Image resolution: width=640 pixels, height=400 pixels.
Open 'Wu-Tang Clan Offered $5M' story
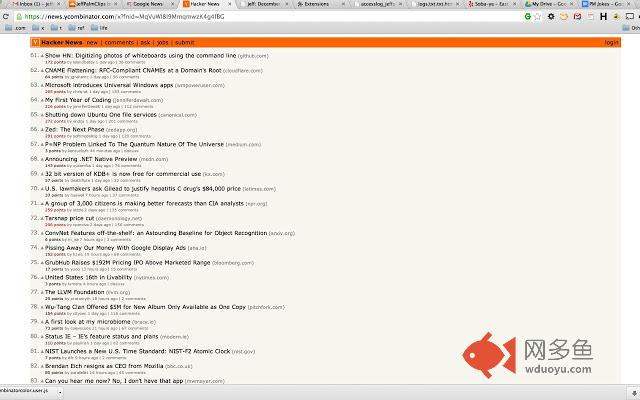click(x=145, y=307)
